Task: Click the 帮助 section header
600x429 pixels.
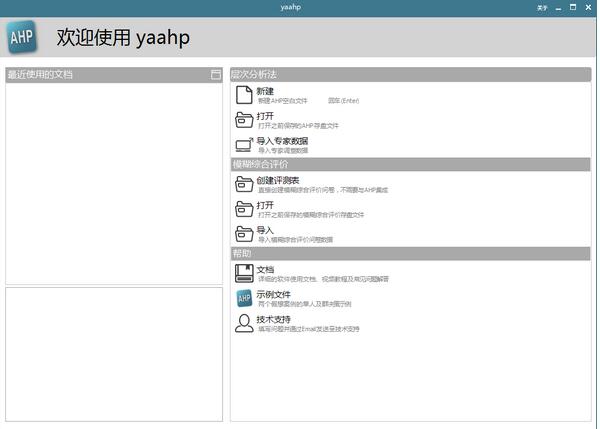Action: coord(411,253)
